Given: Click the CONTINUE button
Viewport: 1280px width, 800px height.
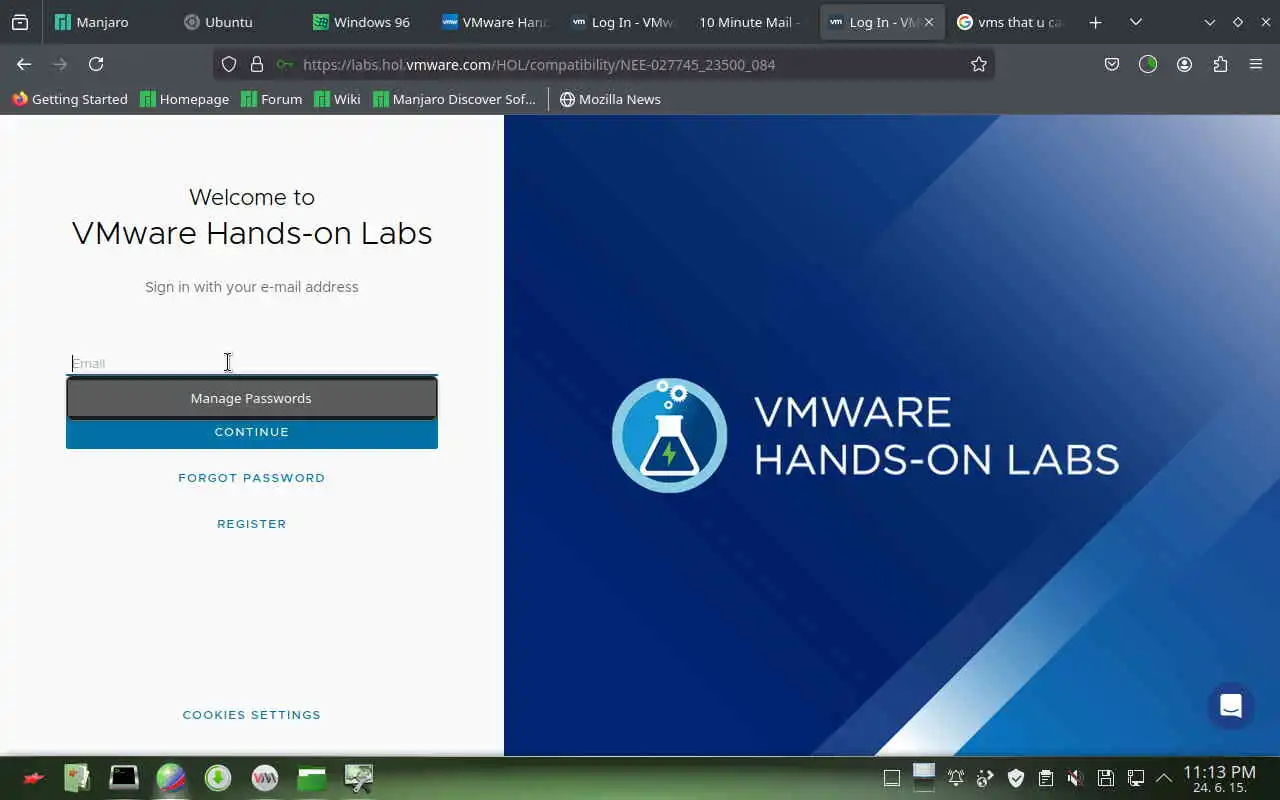Looking at the screenshot, I should click(x=252, y=432).
